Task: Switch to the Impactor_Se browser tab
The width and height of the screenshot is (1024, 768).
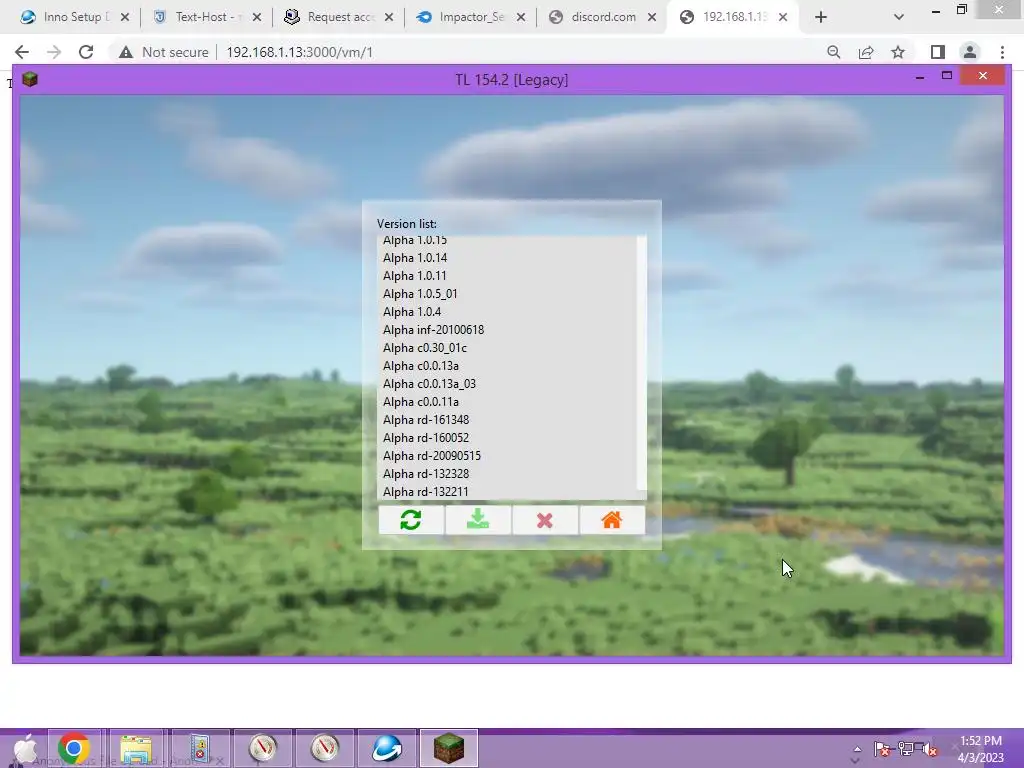Action: (471, 17)
